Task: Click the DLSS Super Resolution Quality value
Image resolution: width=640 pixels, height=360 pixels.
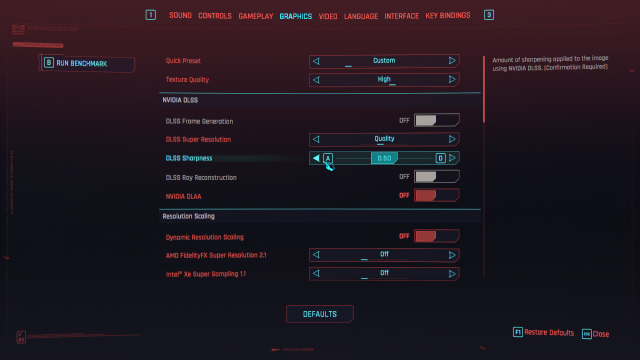Action: pos(384,139)
